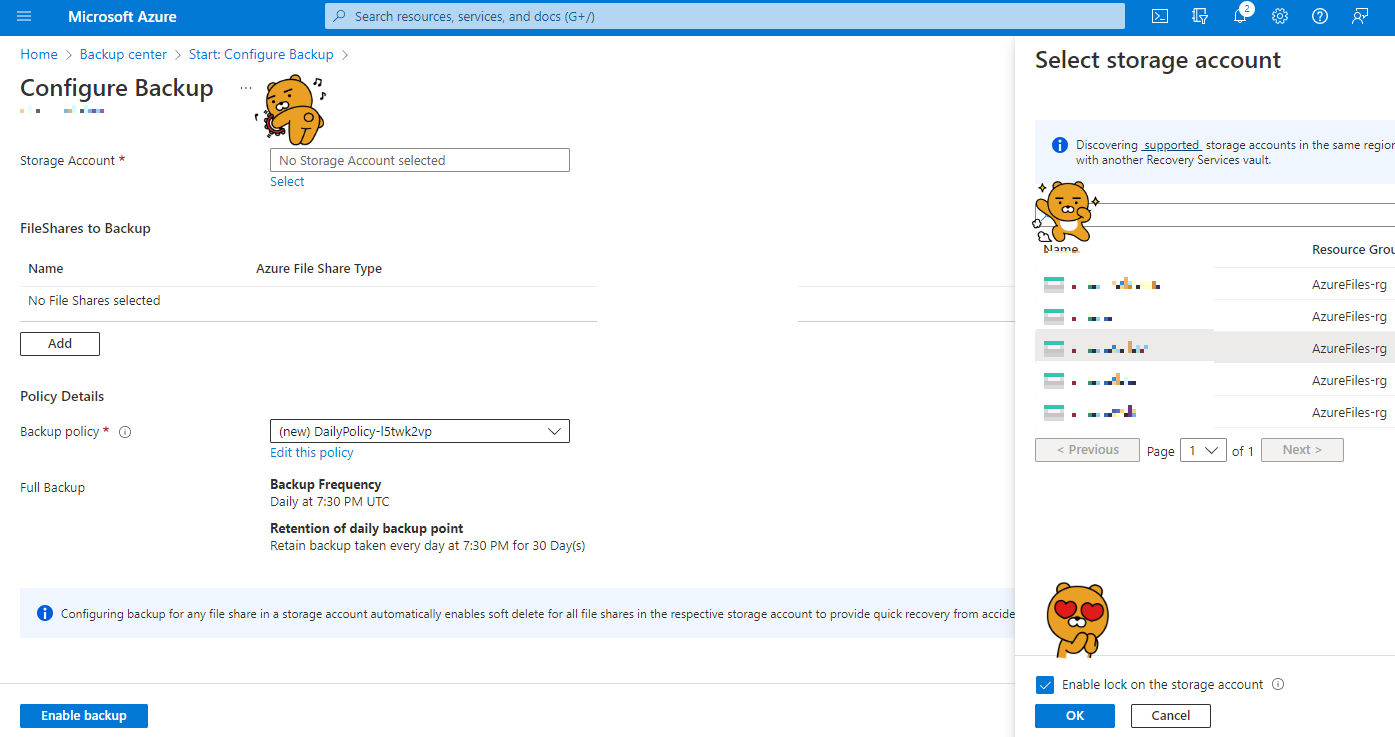Viewport: 1395px width, 737px height.
Task: Click the Backup policy info icon
Action: 126,432
